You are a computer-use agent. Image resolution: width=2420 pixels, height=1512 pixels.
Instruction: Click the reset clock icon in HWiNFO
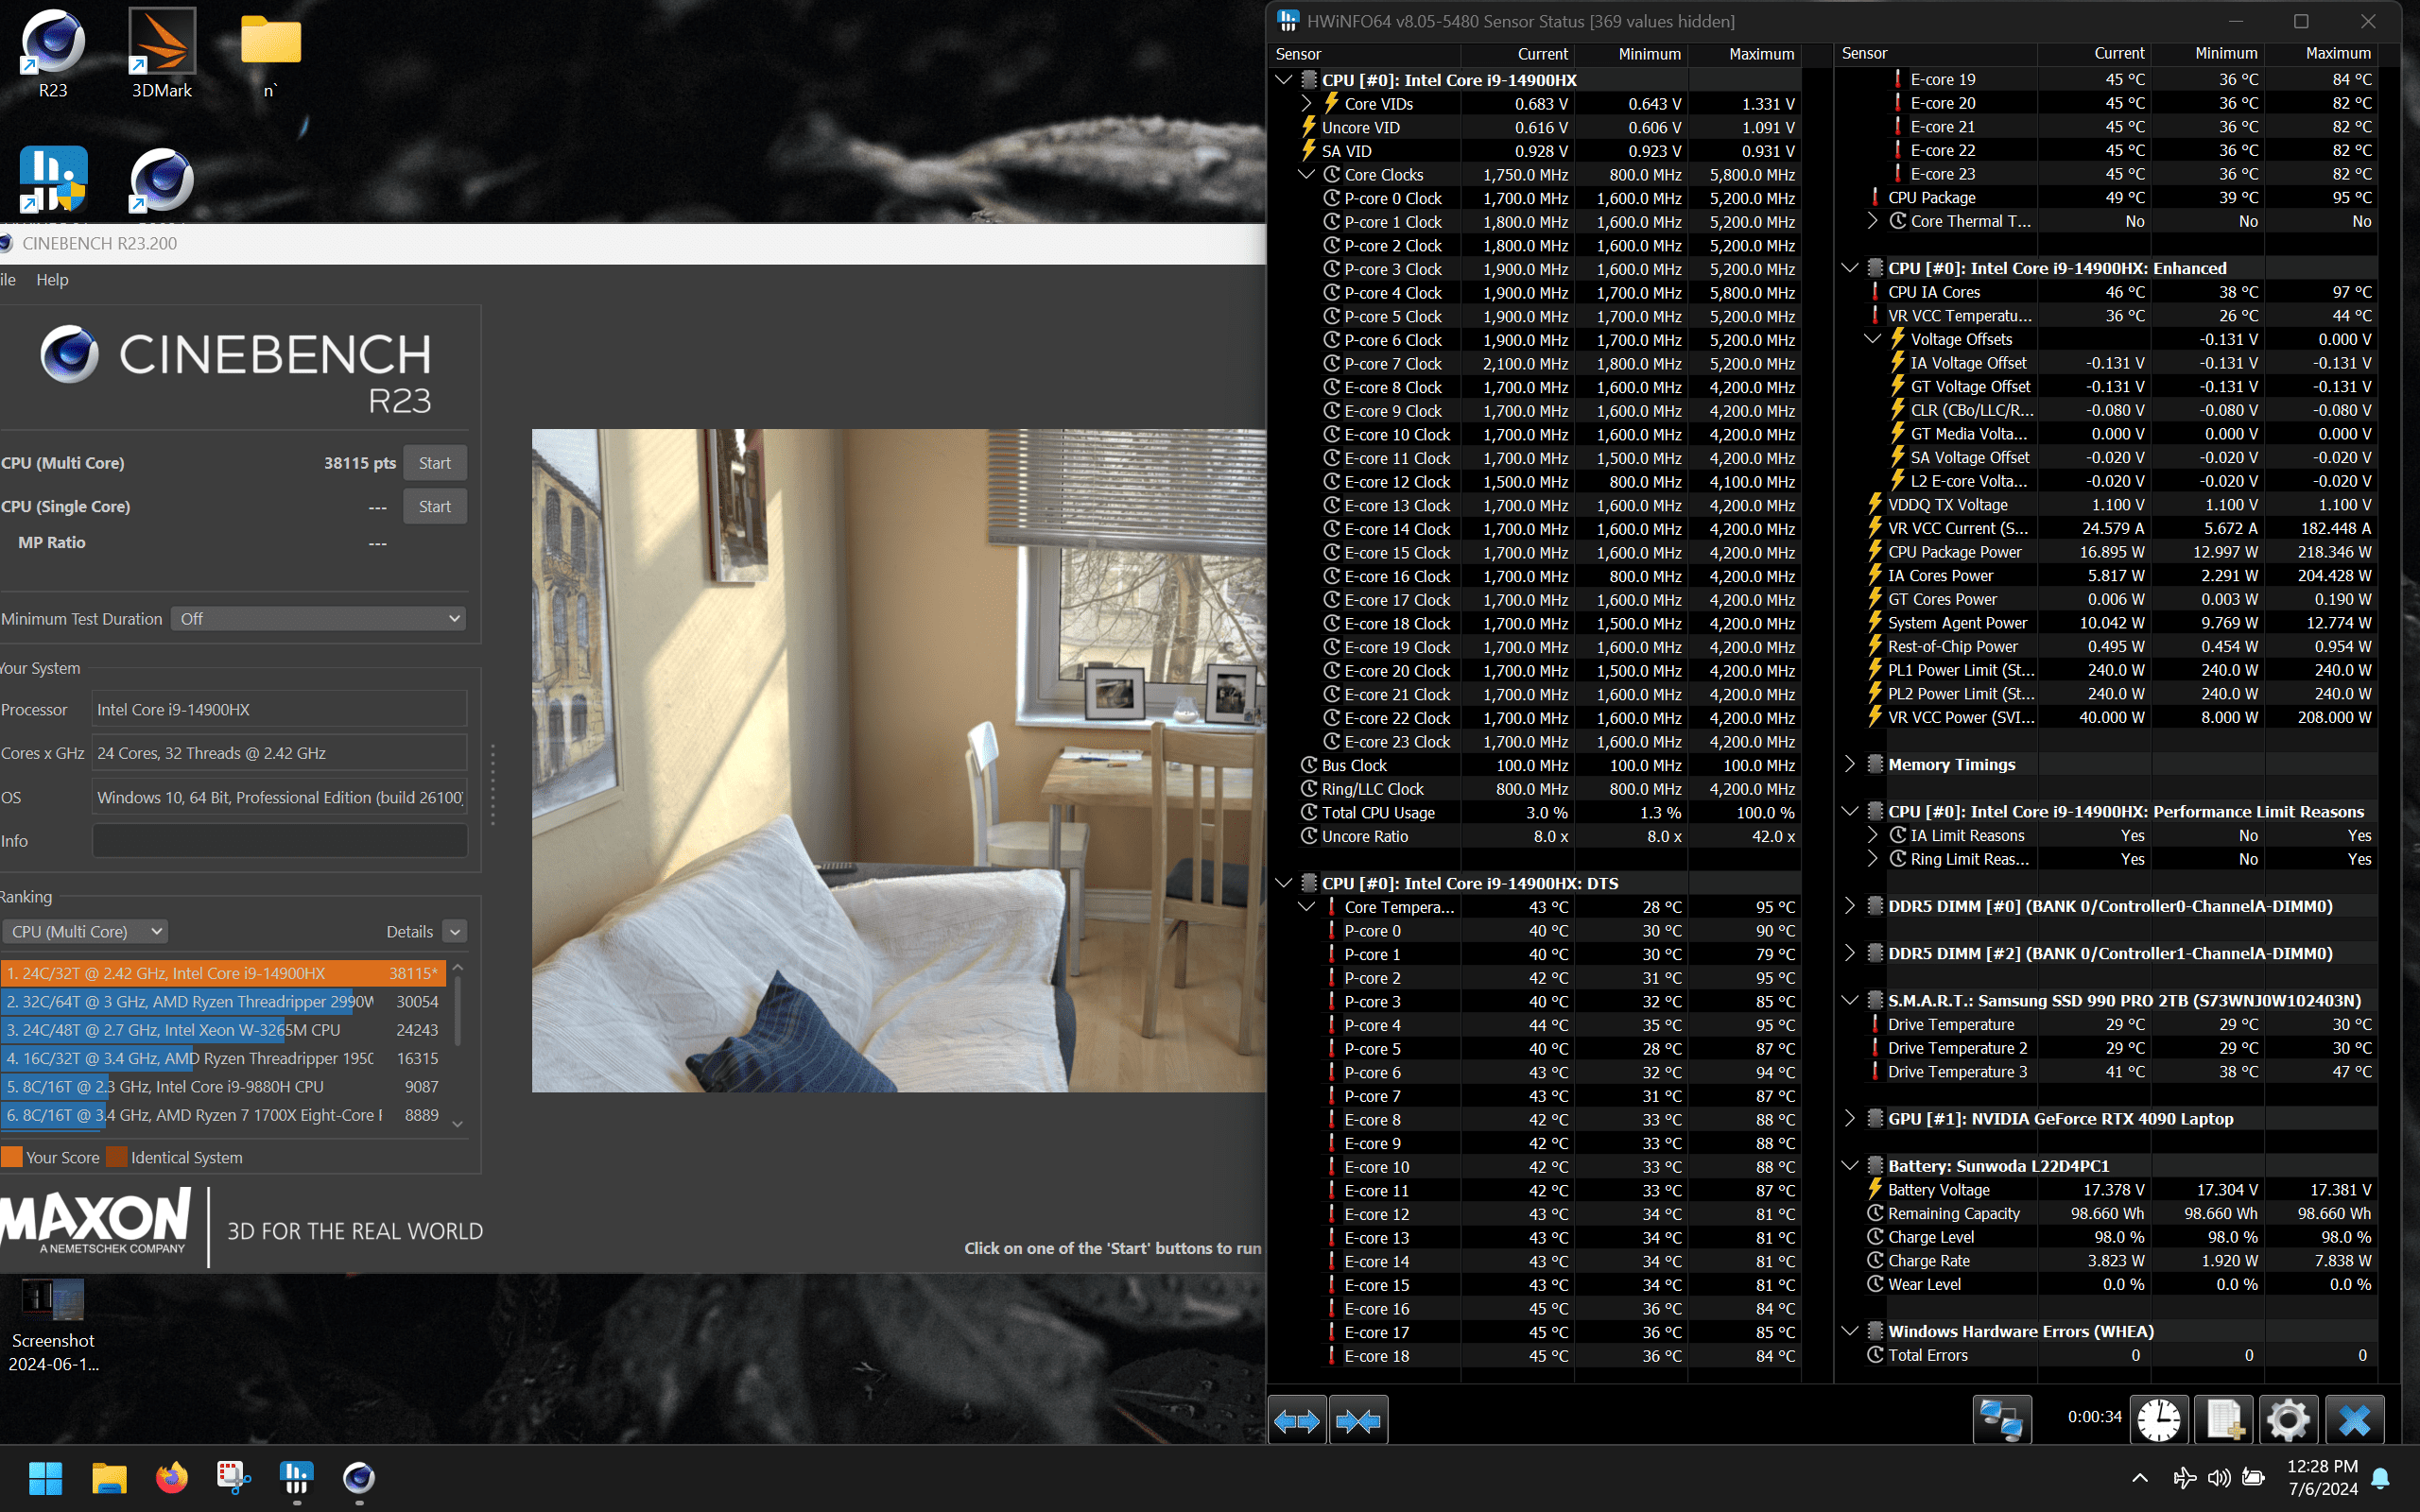pyautogui.click(x=2159, y=1420)
